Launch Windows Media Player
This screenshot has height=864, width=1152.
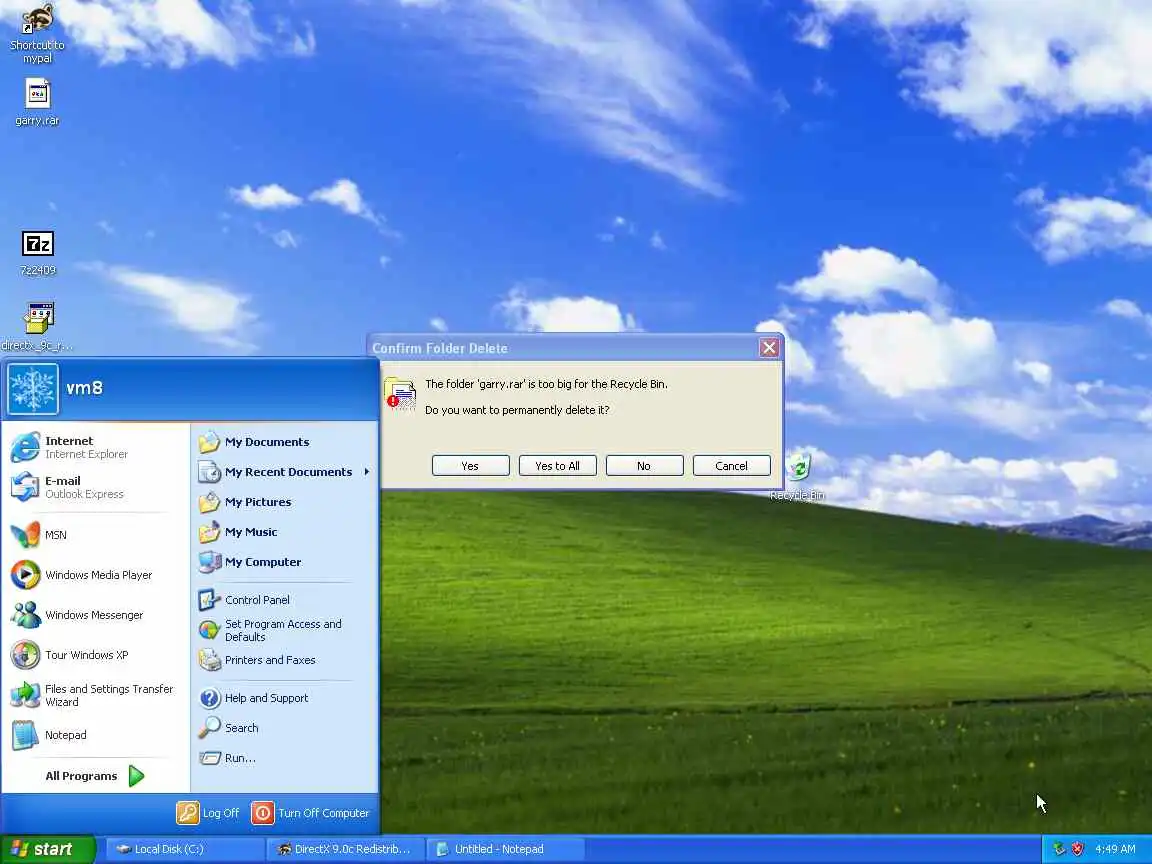(x=96, y=575)
